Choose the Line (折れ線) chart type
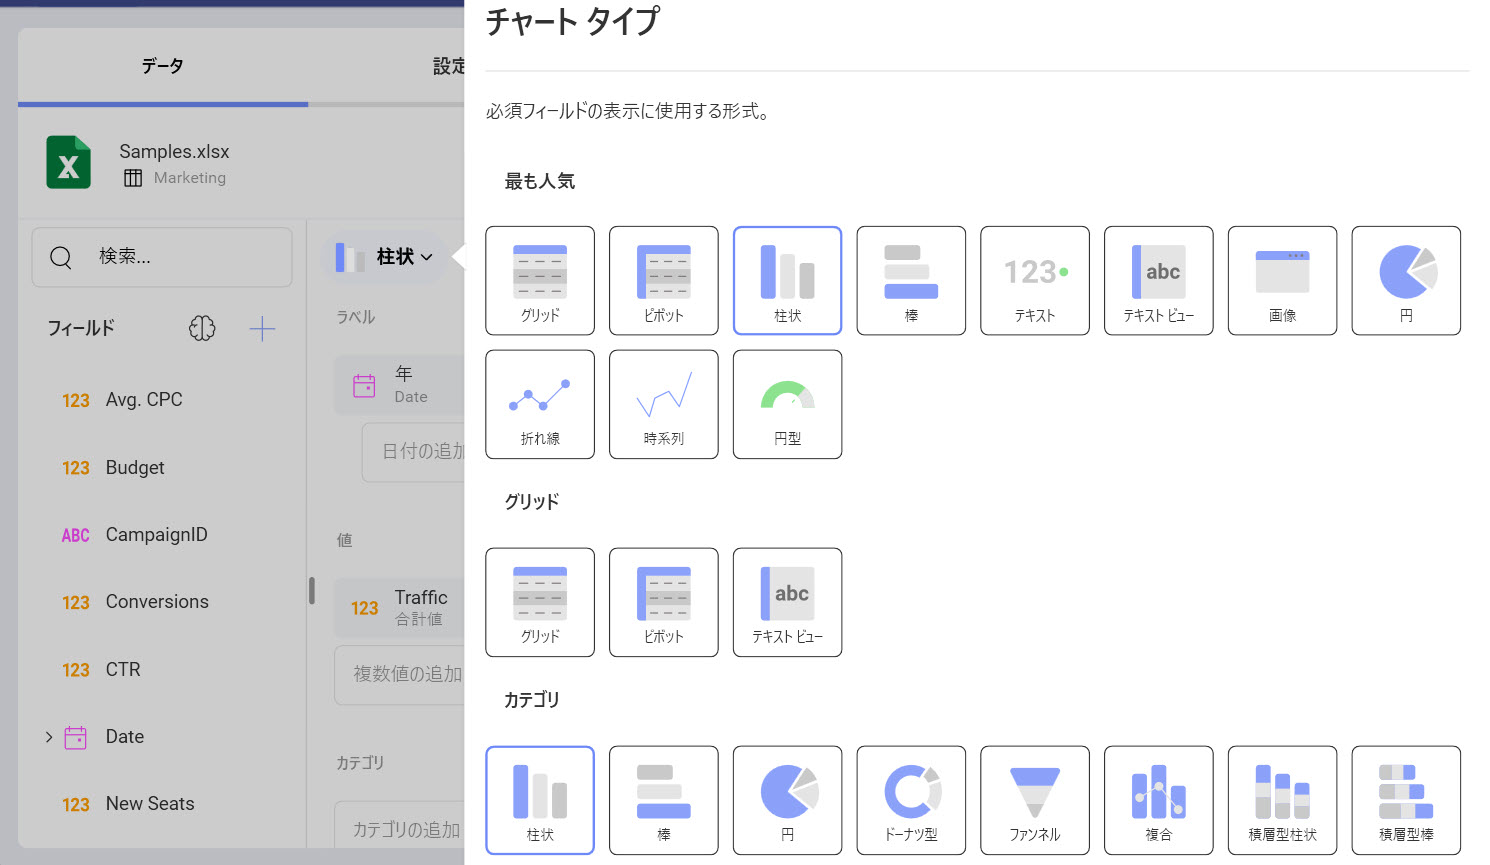This screenshot has height=865, width=1490. coord(540,404)
